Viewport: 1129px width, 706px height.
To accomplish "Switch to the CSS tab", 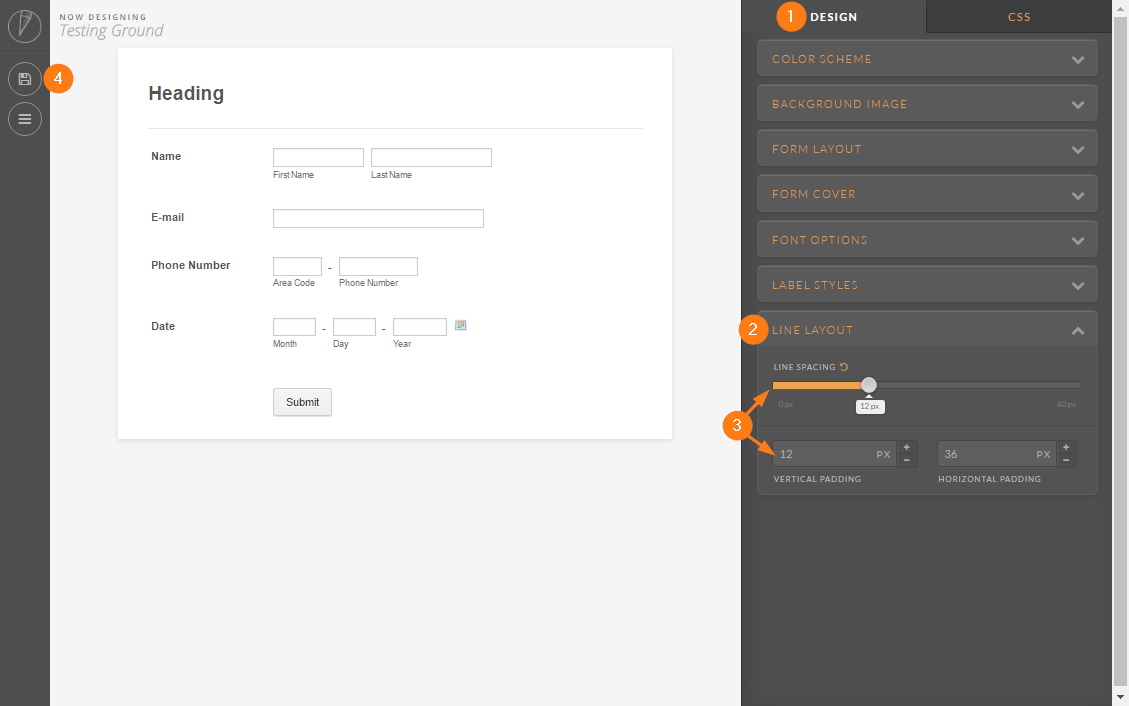I will point(1019,17).
